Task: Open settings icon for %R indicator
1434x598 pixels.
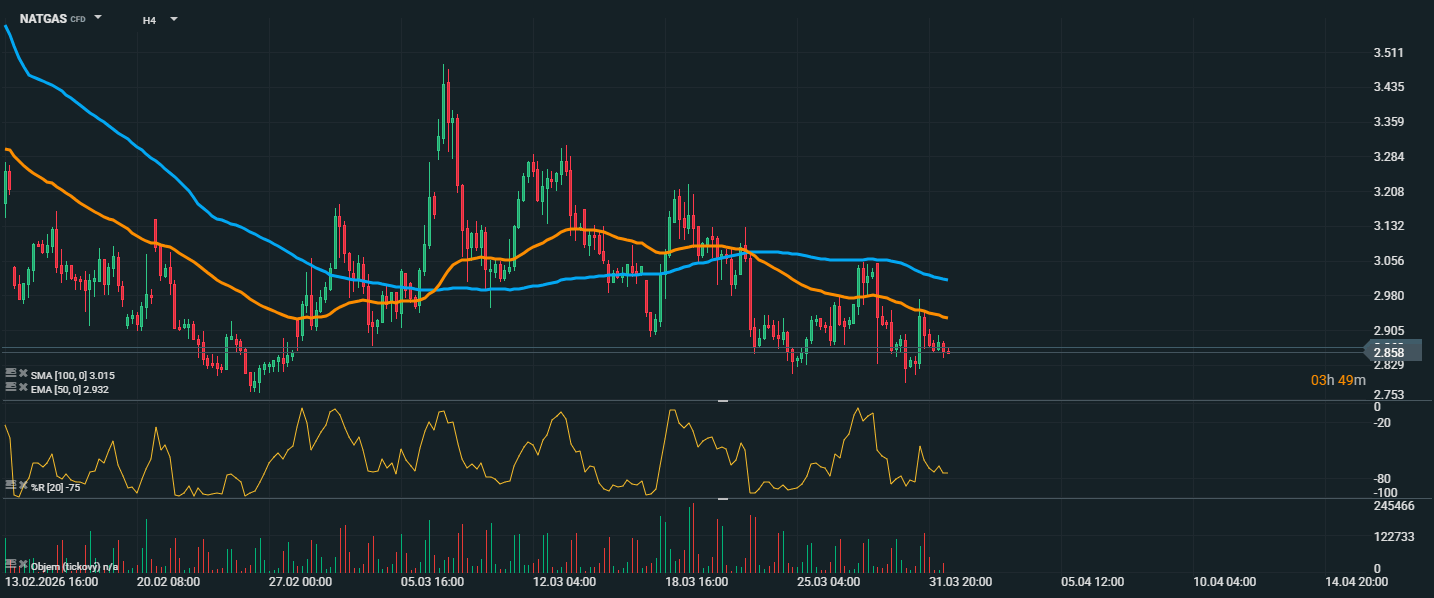Action: coord(11,485)
